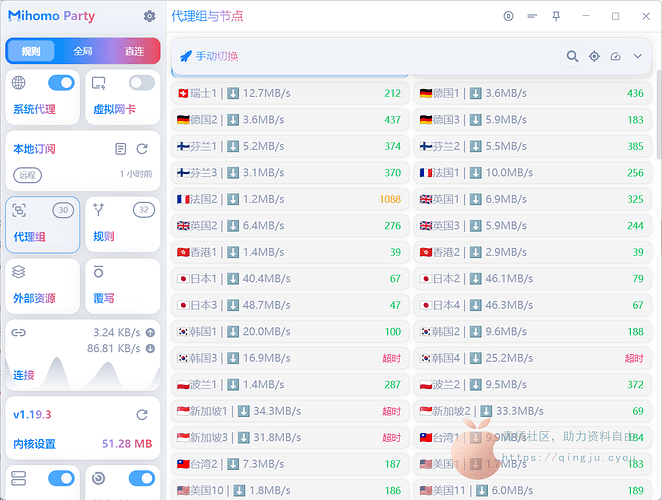Viewport: 662px width, 500px height.
Task: Select the 法国2 node with 1088 latency
Action: pos(290,199)
